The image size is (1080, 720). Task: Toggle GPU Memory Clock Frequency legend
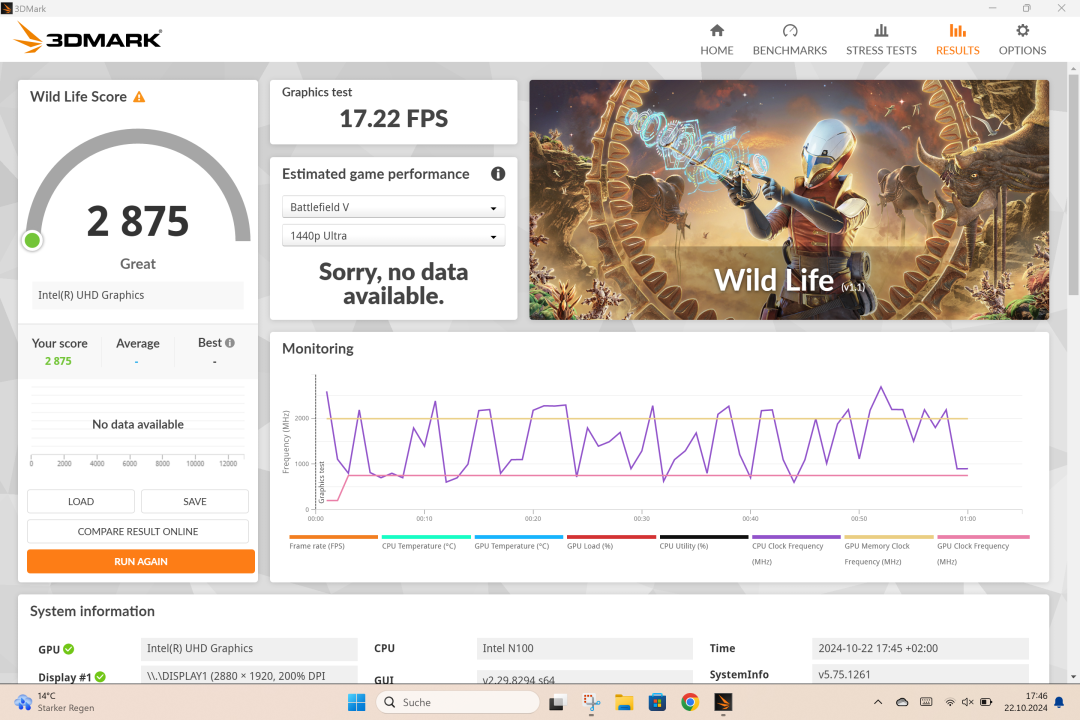pos(889,550)
